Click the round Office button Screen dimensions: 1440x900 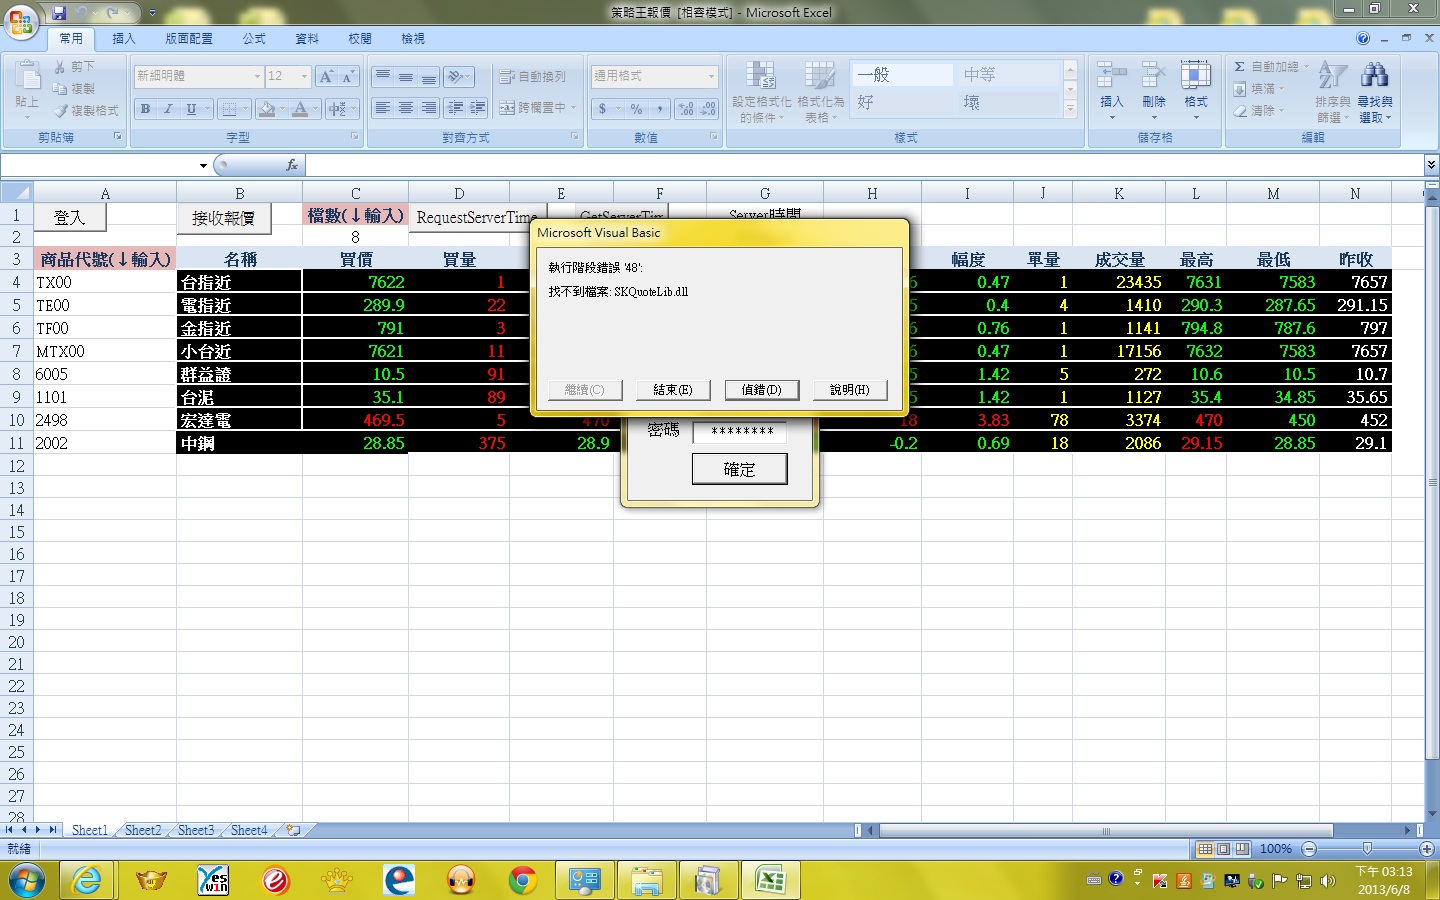20,21
